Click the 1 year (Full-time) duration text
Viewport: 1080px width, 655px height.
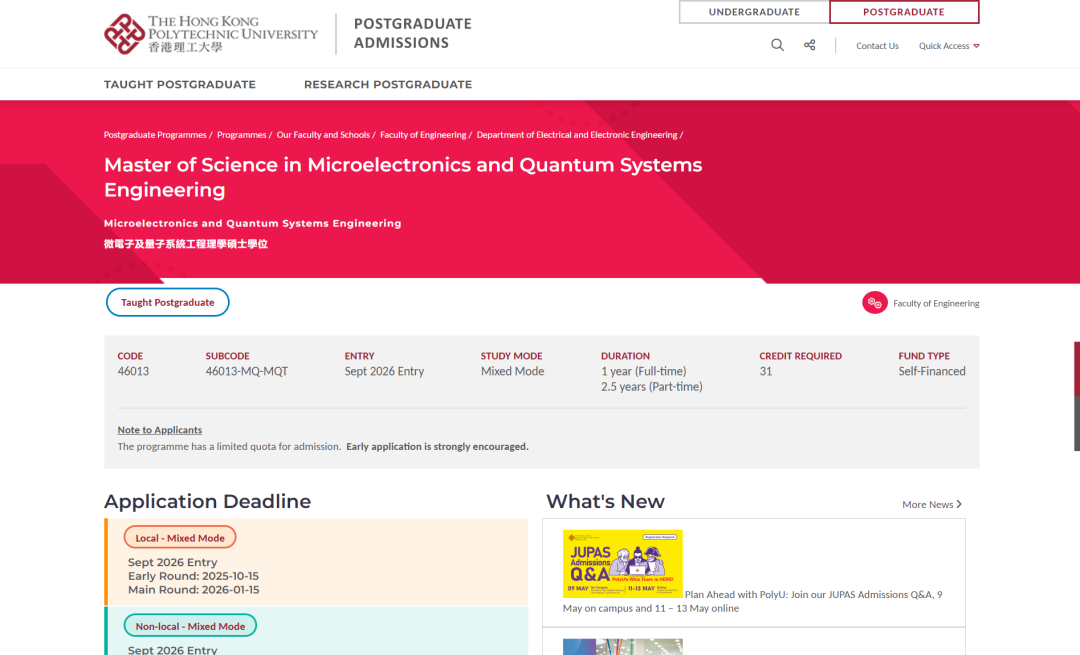[x=643, y=371]
